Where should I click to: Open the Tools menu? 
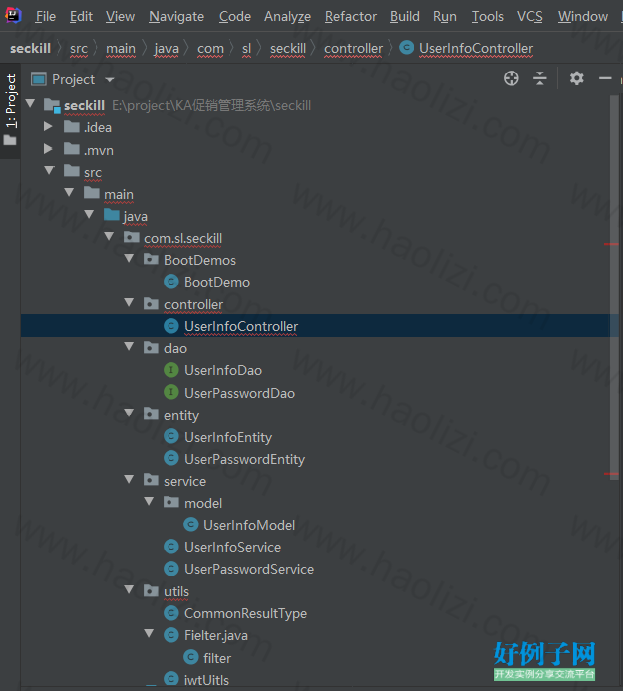pos(487,16)
